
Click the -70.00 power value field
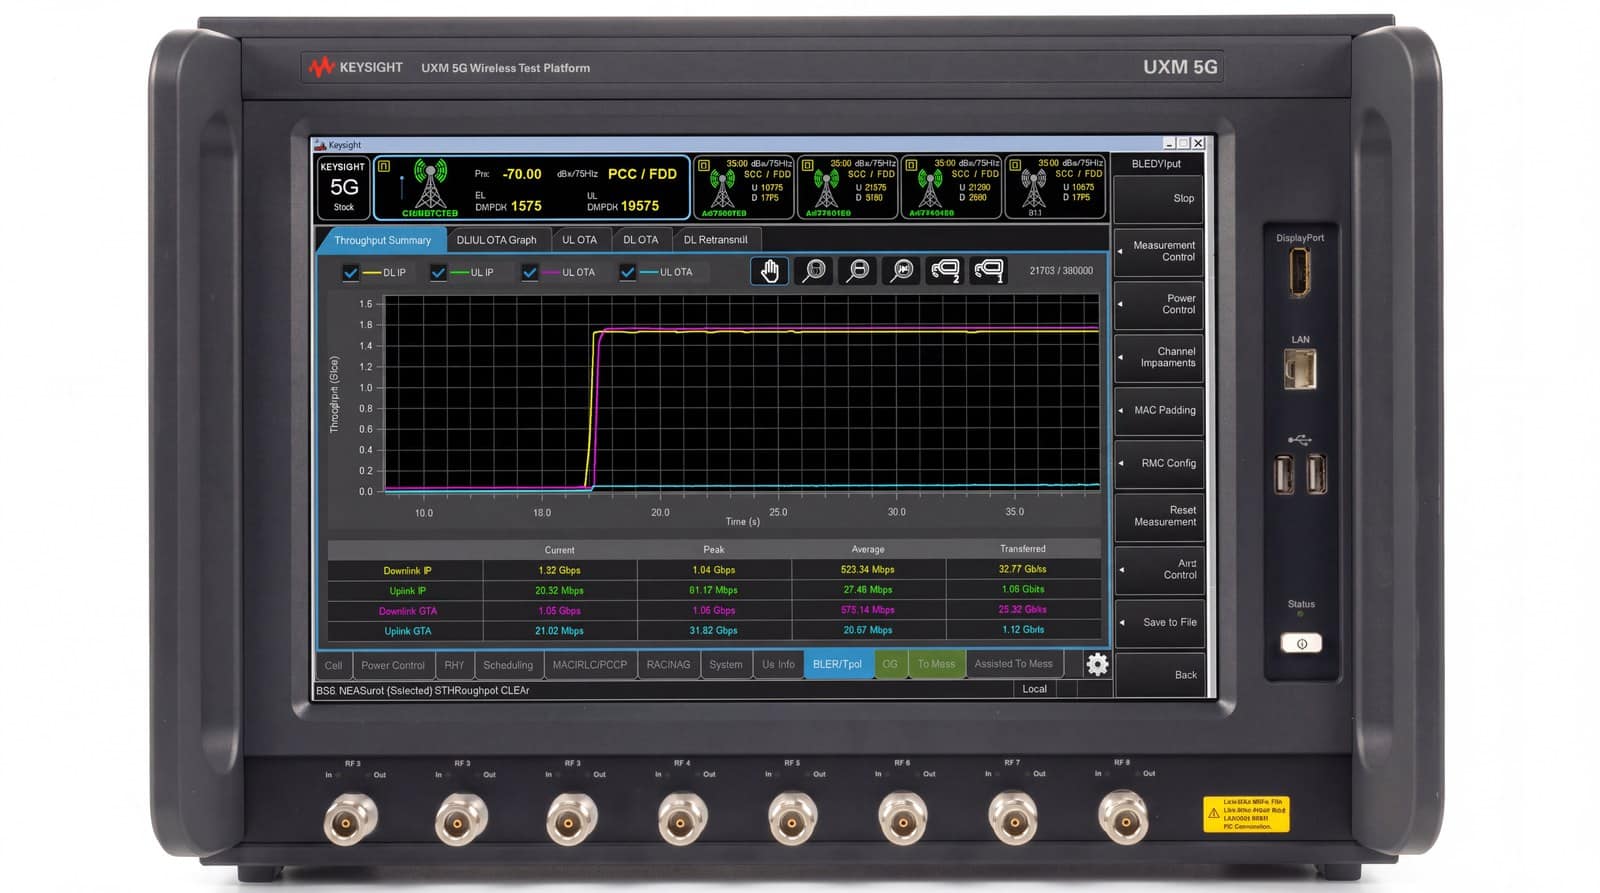(x=521, y=174)
